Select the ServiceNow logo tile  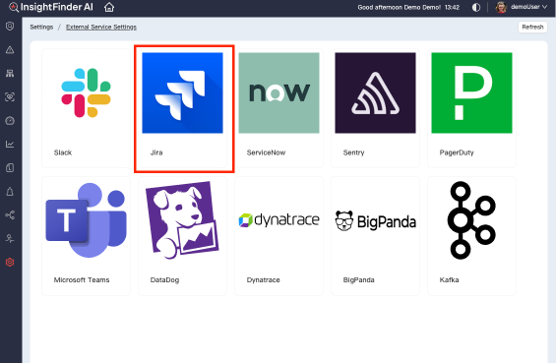point(279,93)
